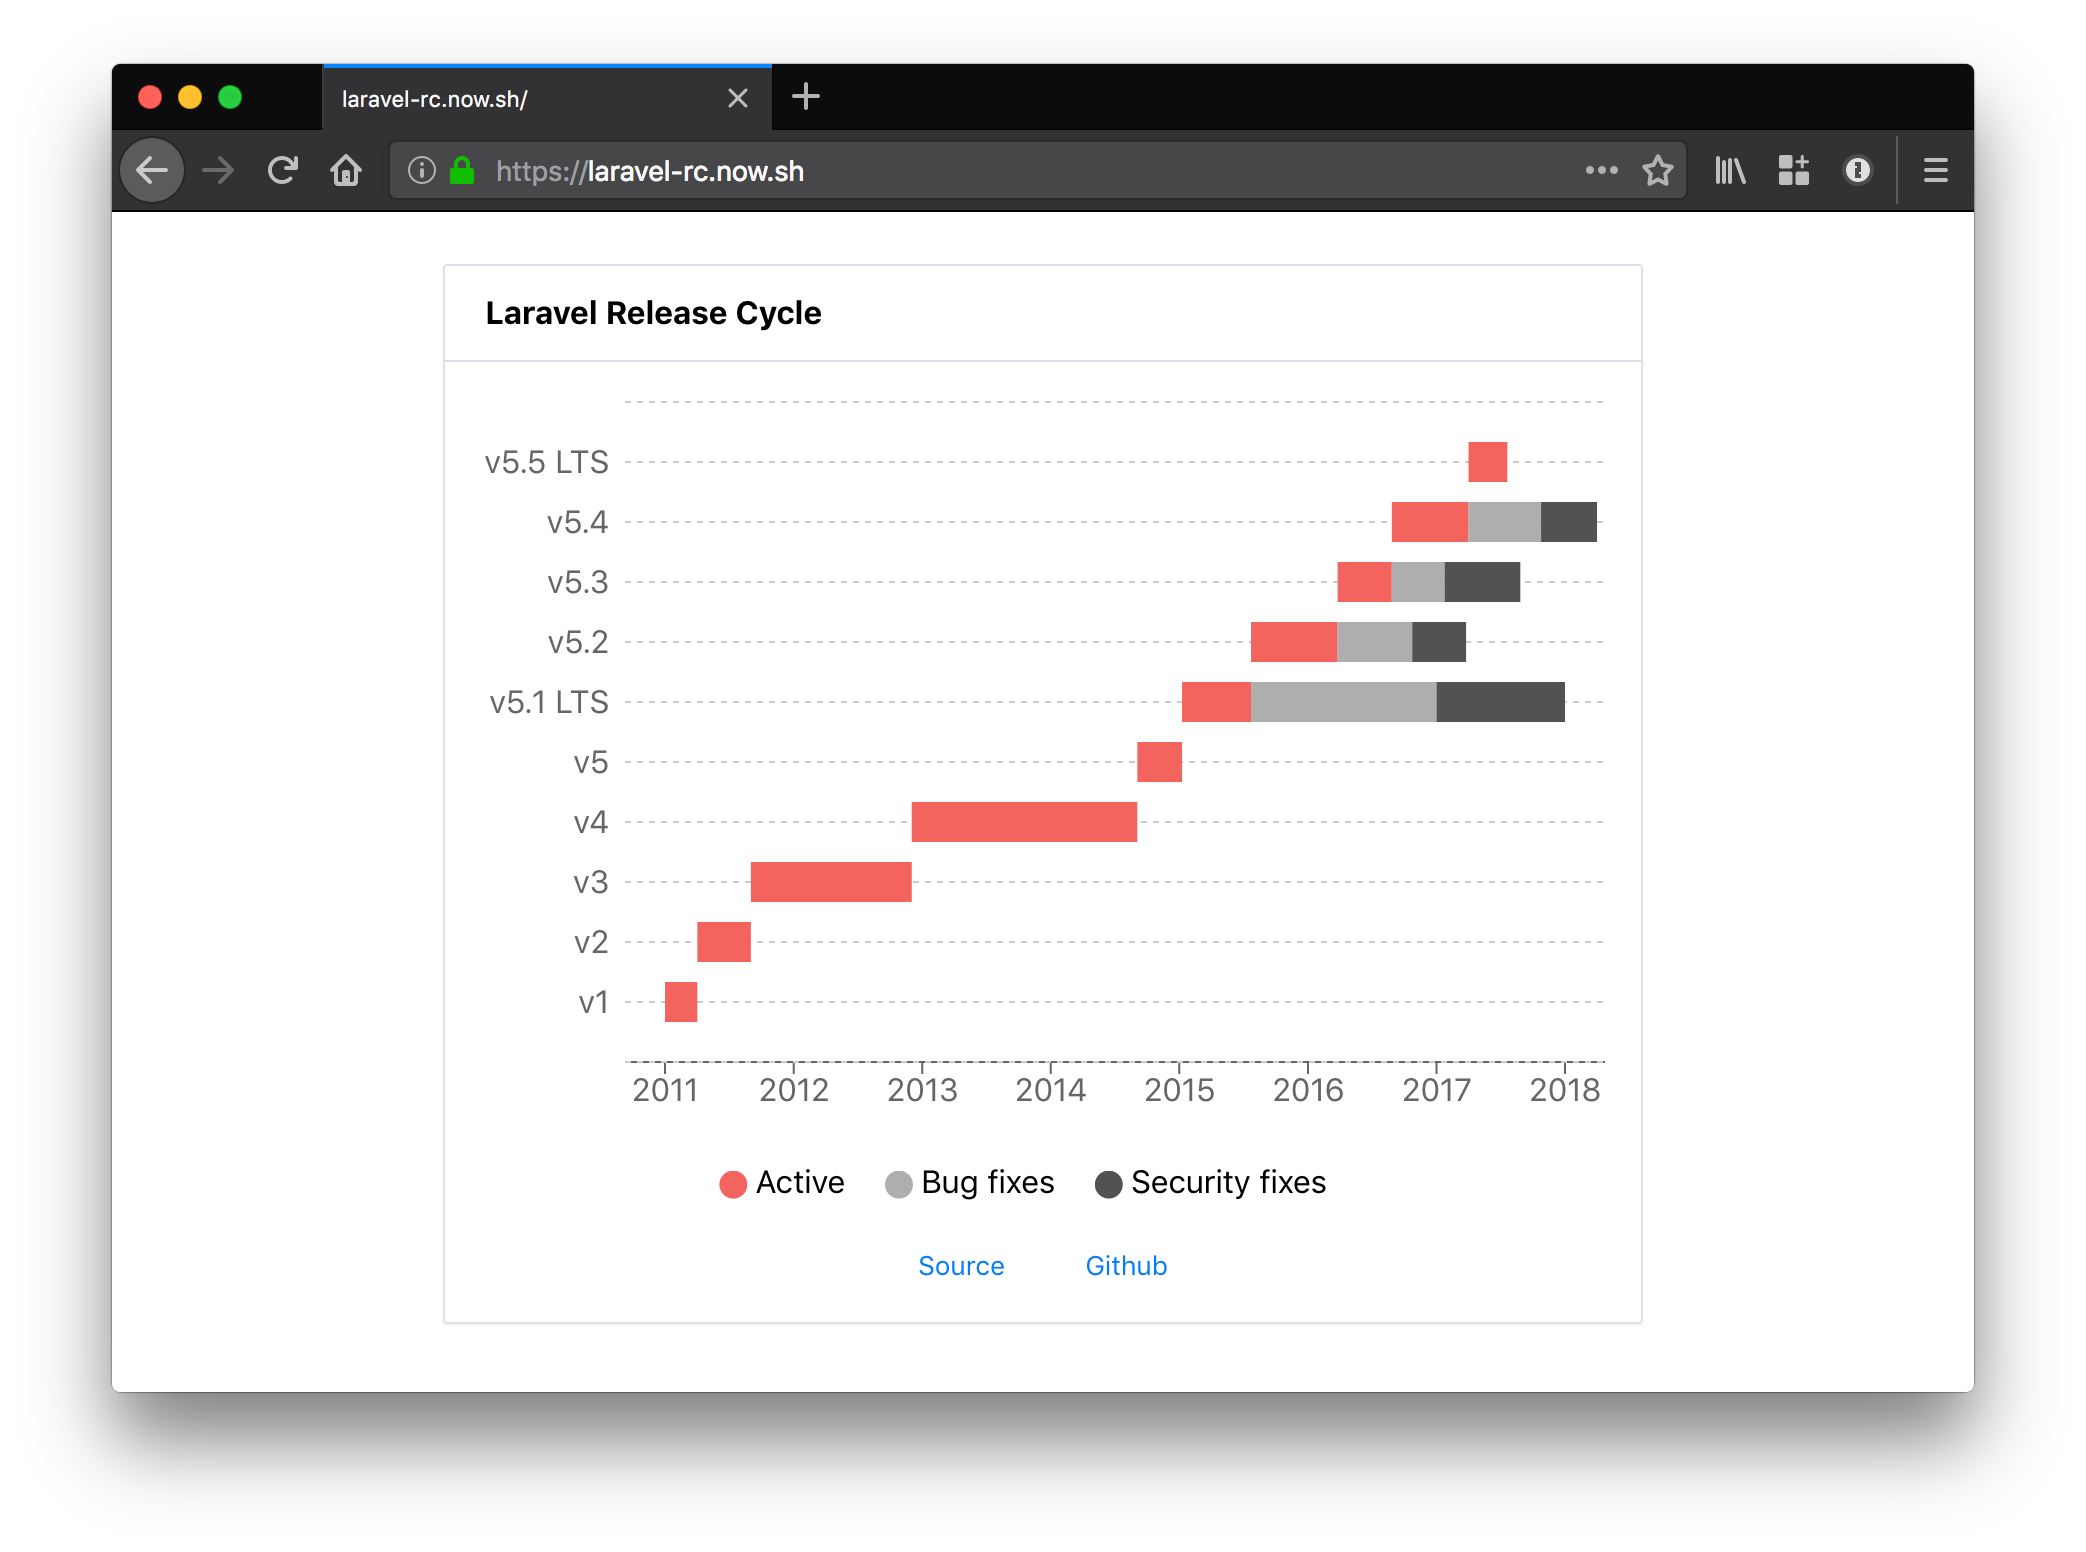Screen dimensions: 2086x1552
Task: Click the browser back arrow button
Action: [152, 171]
